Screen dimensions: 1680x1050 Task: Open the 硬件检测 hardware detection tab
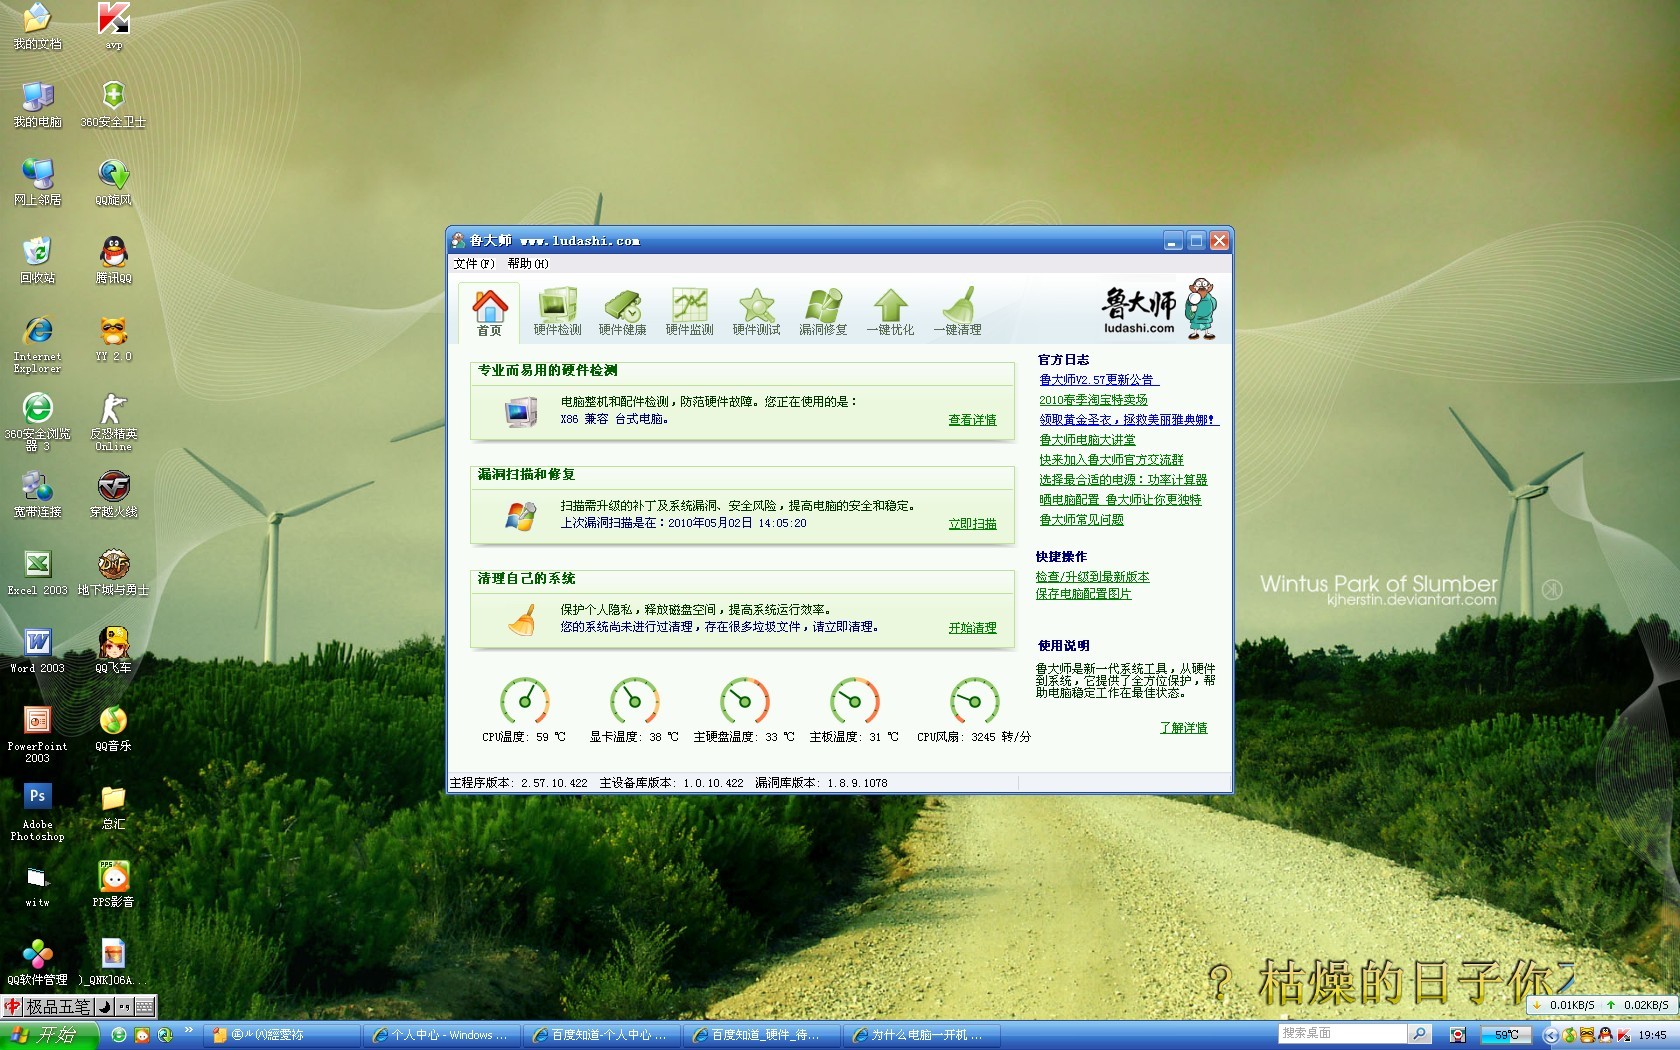click(x=557, y=312)
